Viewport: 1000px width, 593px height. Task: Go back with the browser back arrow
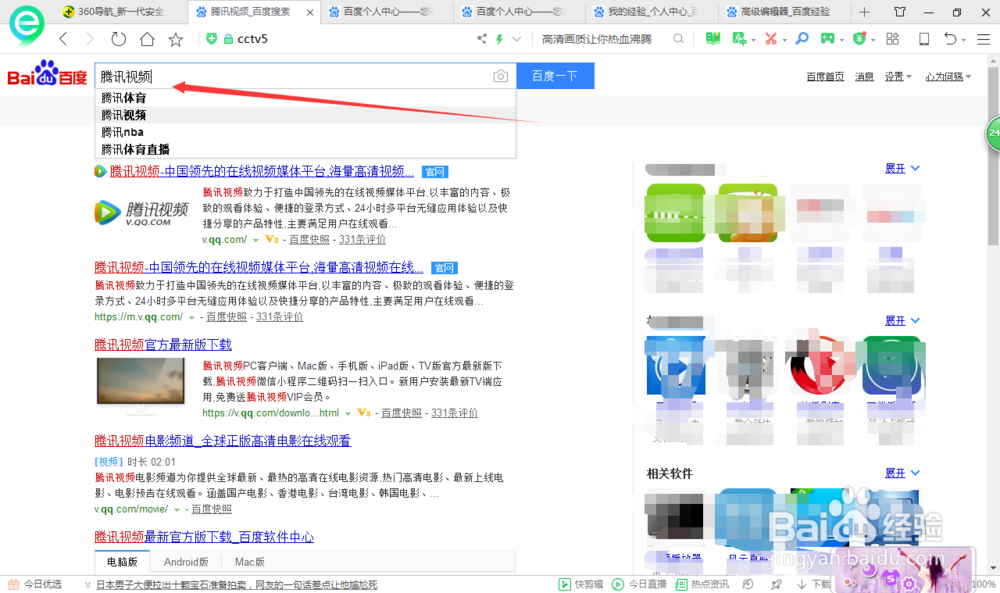63,39
